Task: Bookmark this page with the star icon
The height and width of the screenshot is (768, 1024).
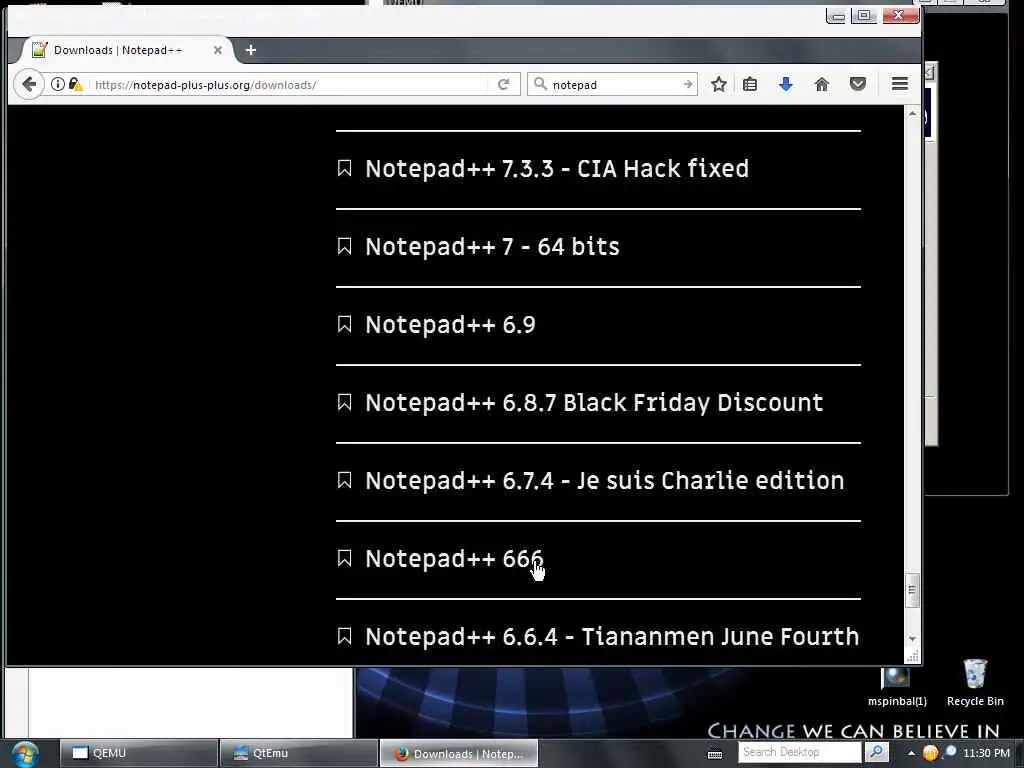Action: coord(719,84)
